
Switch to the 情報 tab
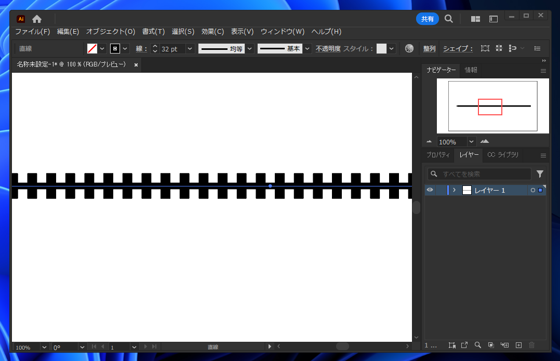[x=471, y=70]
